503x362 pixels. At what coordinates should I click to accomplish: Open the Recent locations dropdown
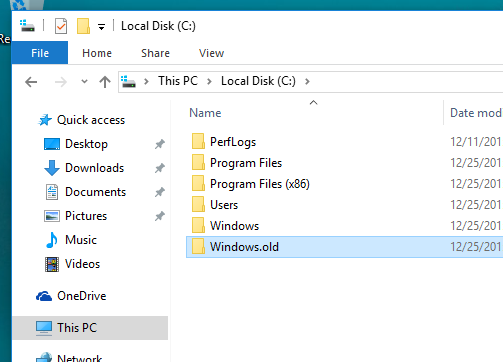coord(84,81)
